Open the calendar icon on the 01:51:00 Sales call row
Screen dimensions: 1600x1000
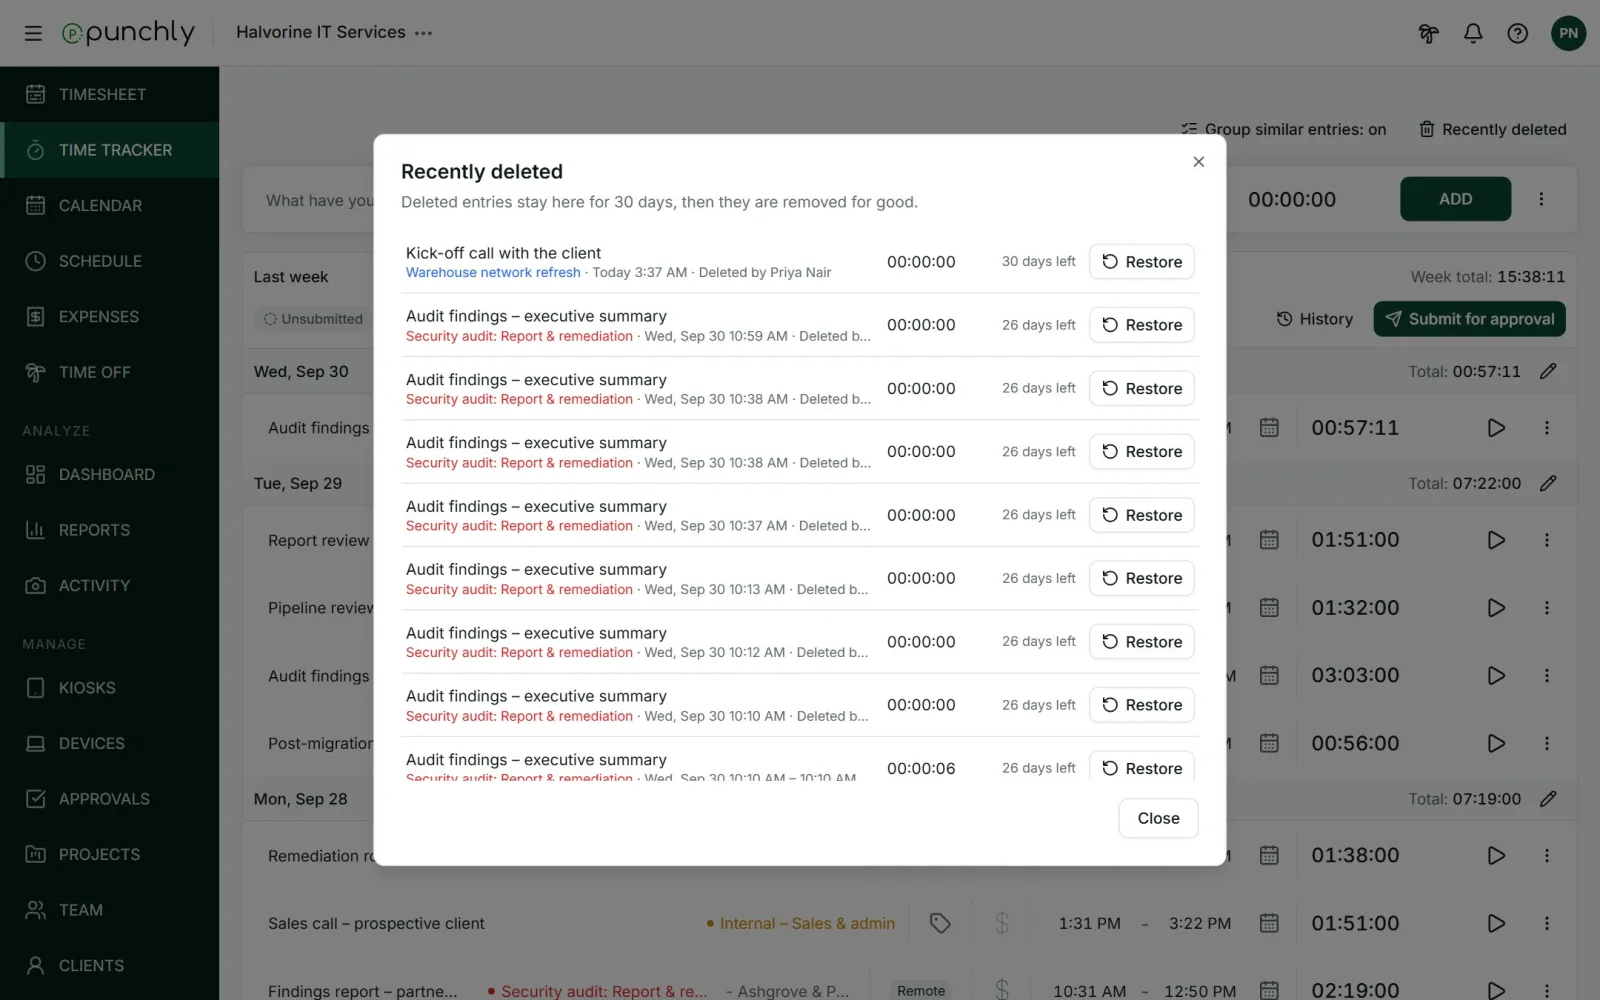[1269, 923]
